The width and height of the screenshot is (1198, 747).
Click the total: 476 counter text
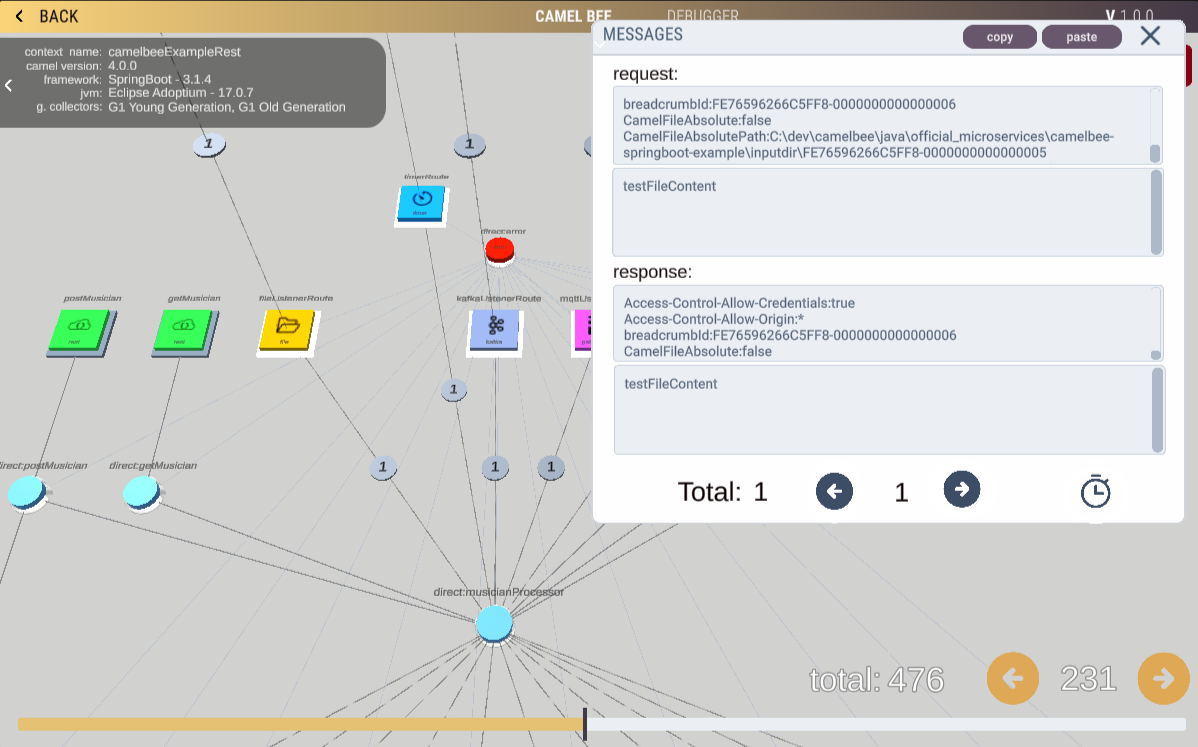coord(876,680)
